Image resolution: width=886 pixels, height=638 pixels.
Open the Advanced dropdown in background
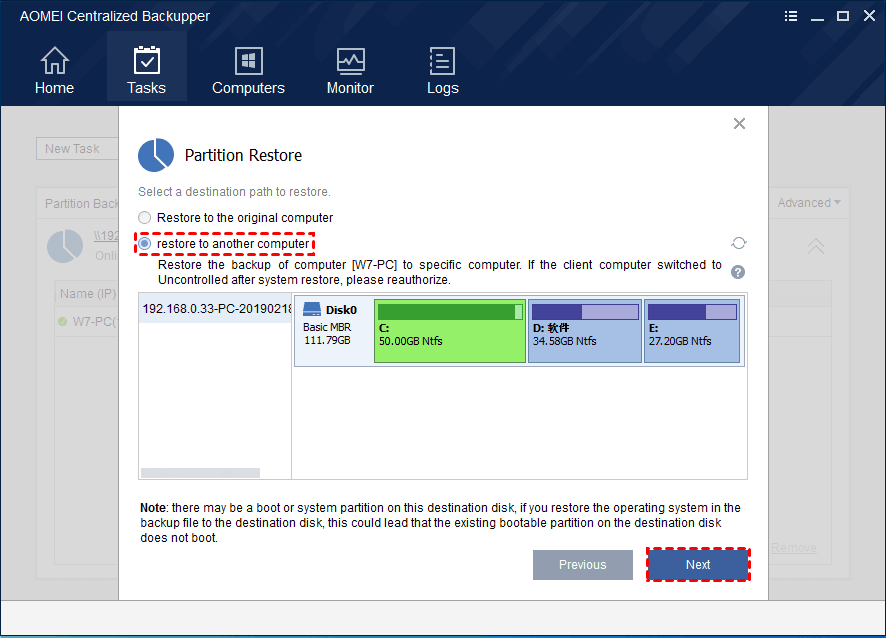point(809,202)
